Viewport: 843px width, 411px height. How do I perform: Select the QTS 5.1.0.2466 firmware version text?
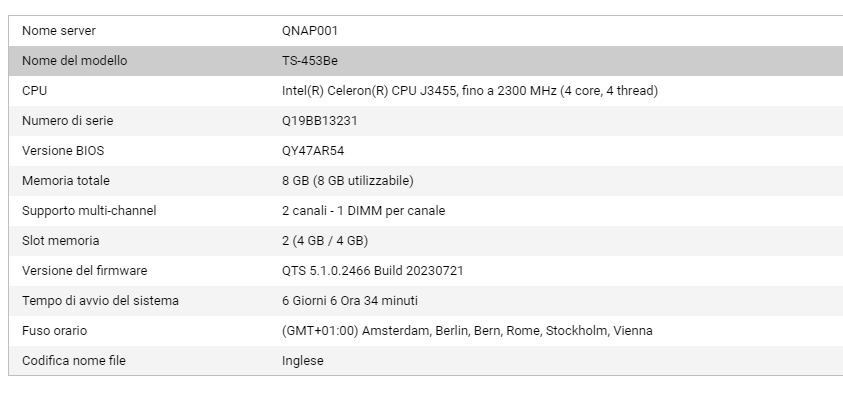point(372,271)
